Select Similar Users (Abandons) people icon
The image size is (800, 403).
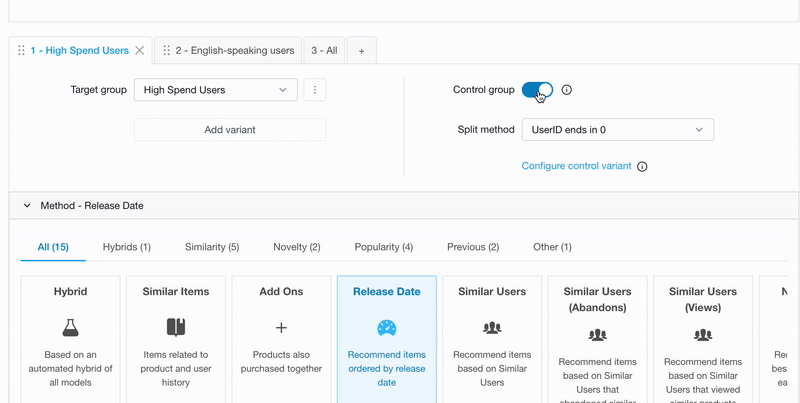pyautogui.click(x=597, y=335)
